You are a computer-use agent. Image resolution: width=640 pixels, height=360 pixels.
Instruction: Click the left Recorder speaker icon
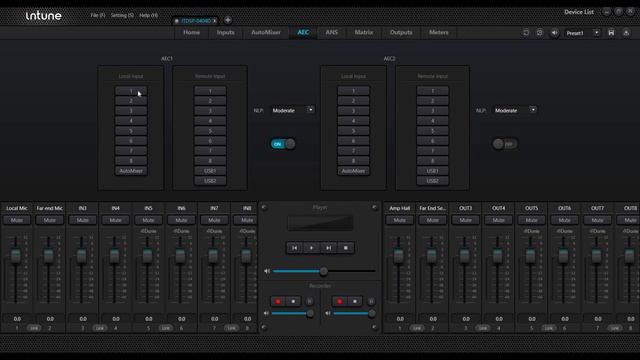tap(266, 313)
